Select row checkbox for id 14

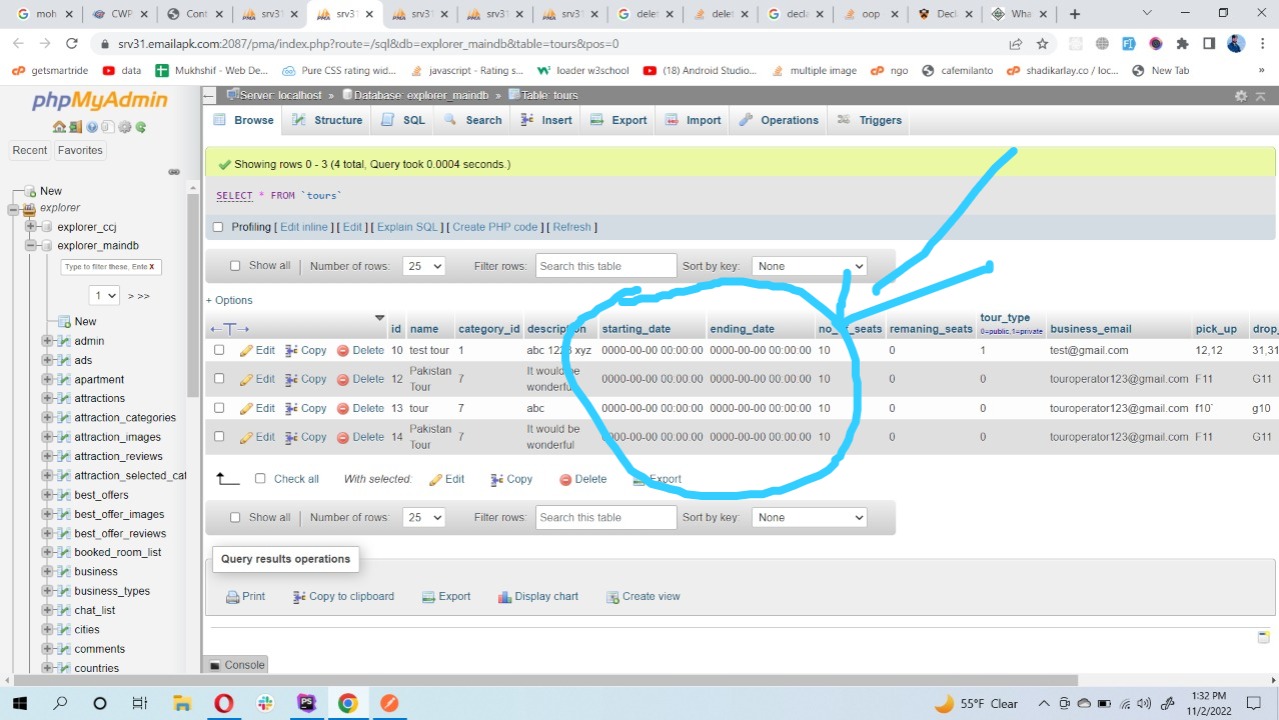coord(219,437)
